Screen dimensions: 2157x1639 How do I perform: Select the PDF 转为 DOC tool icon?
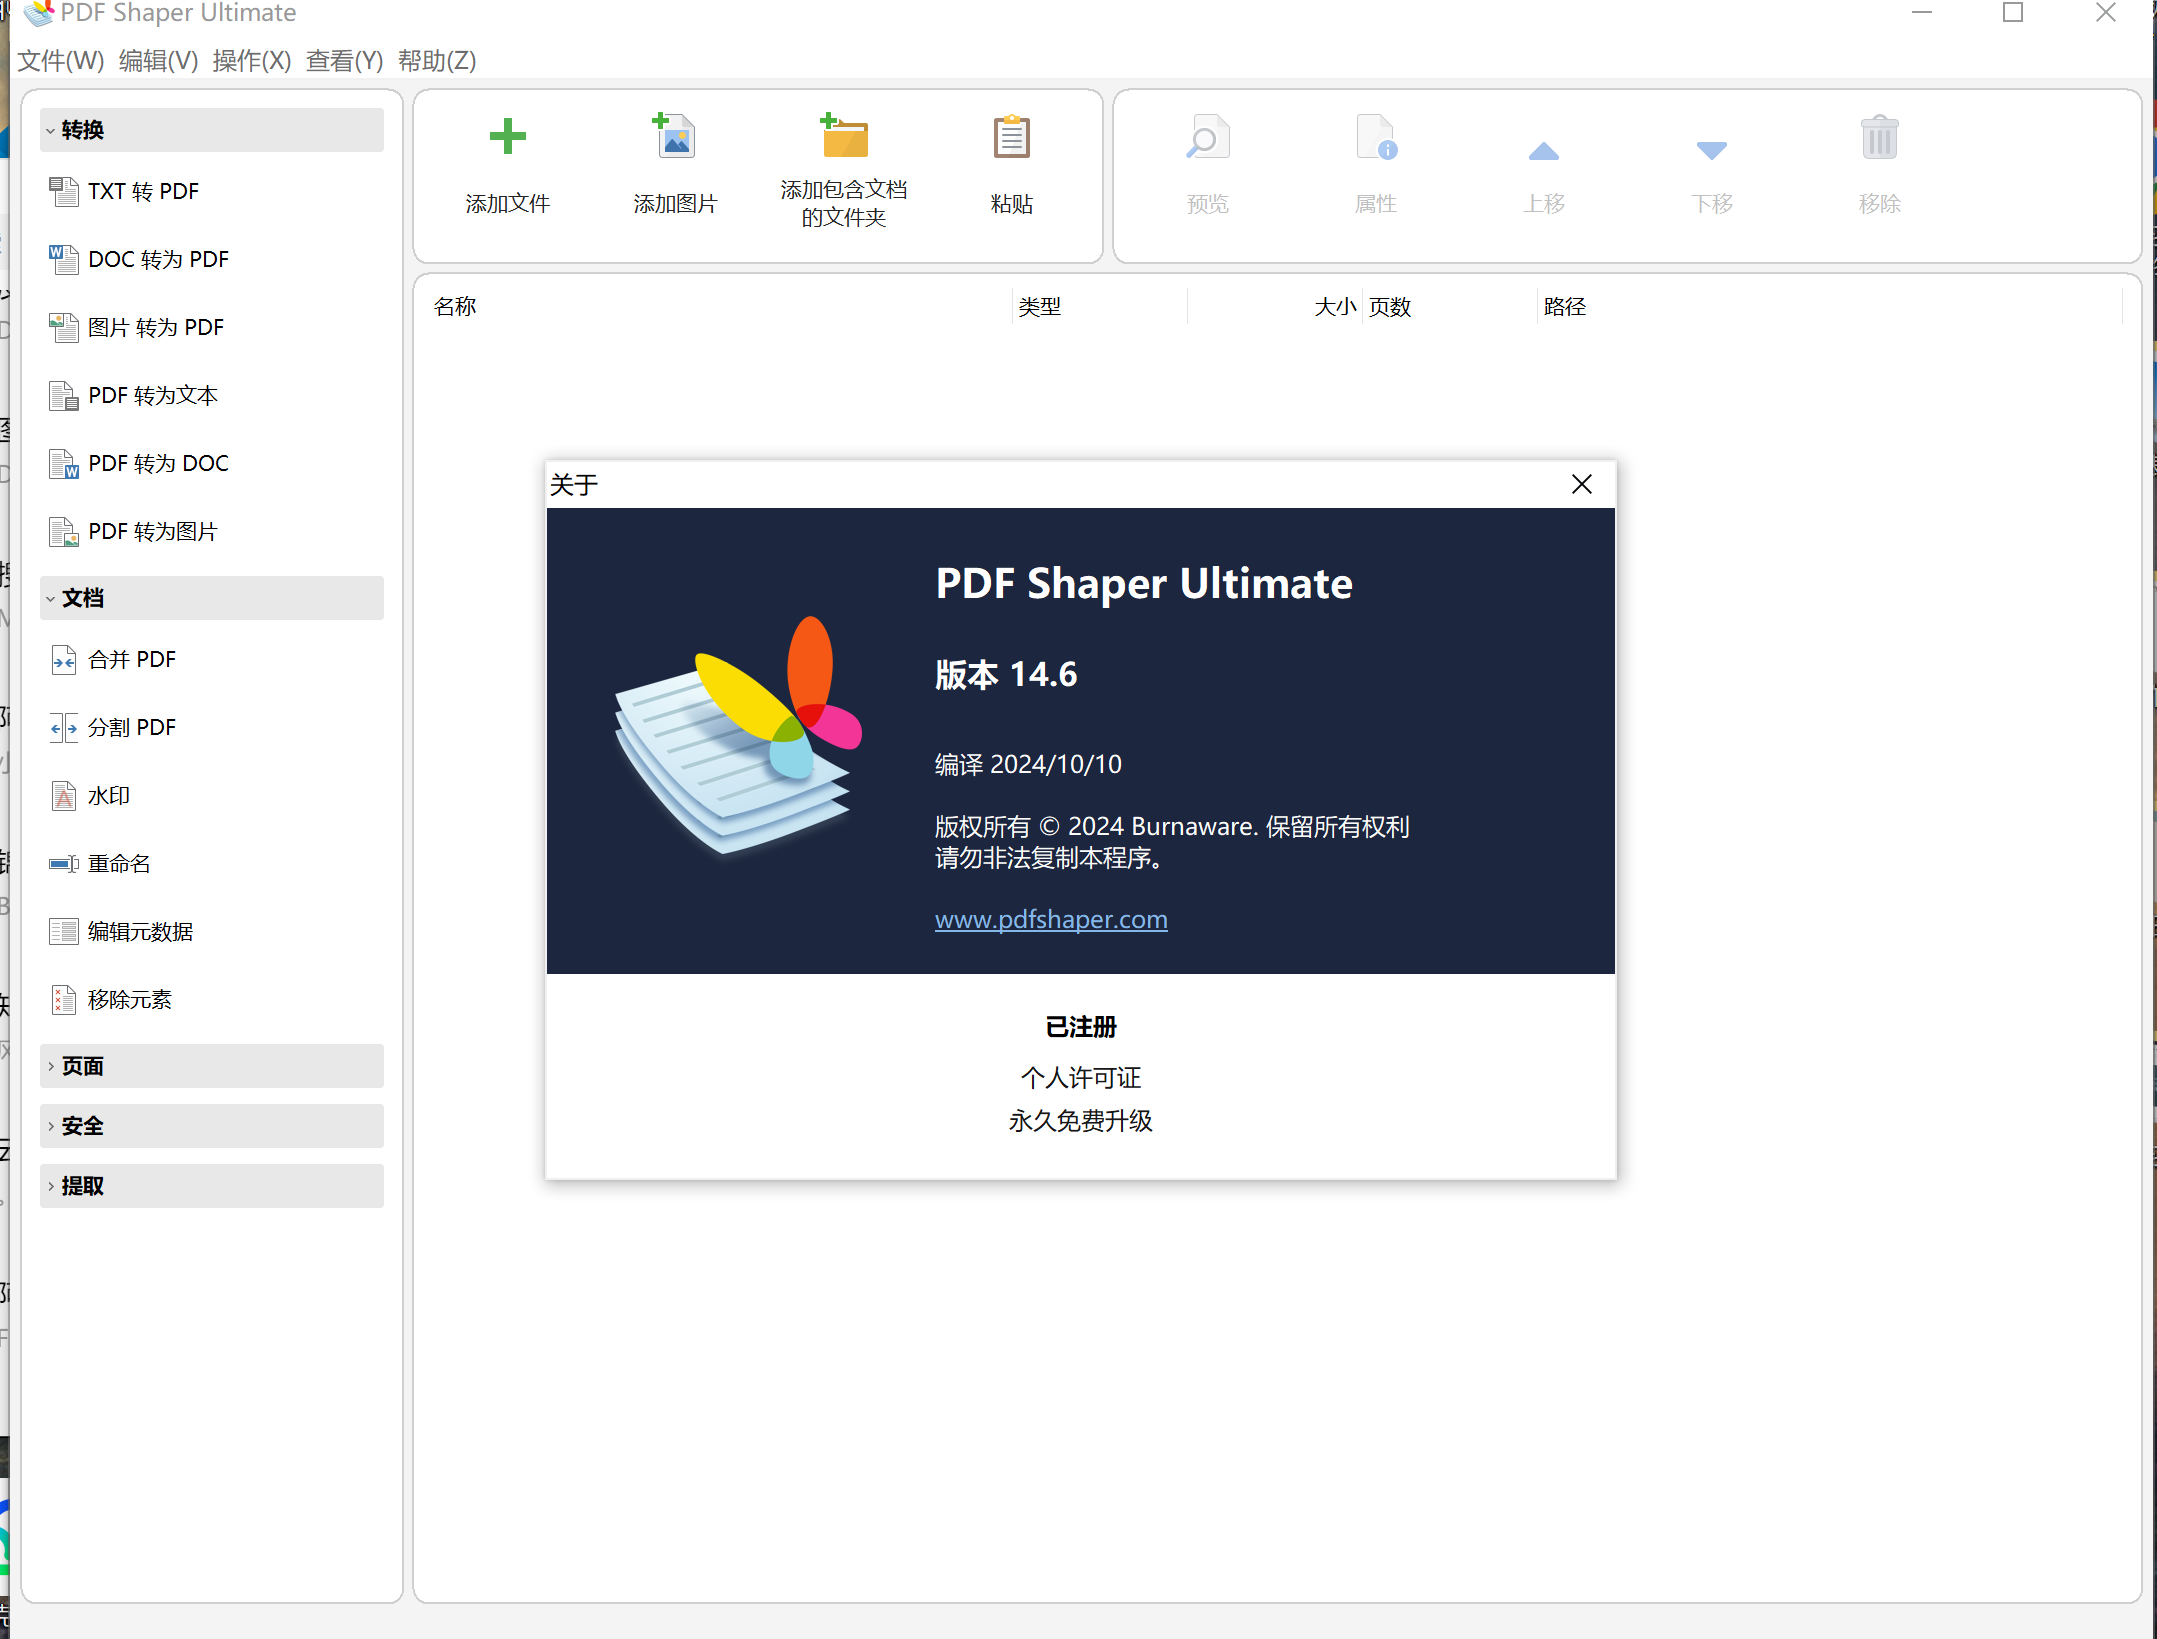coord(64,463)
